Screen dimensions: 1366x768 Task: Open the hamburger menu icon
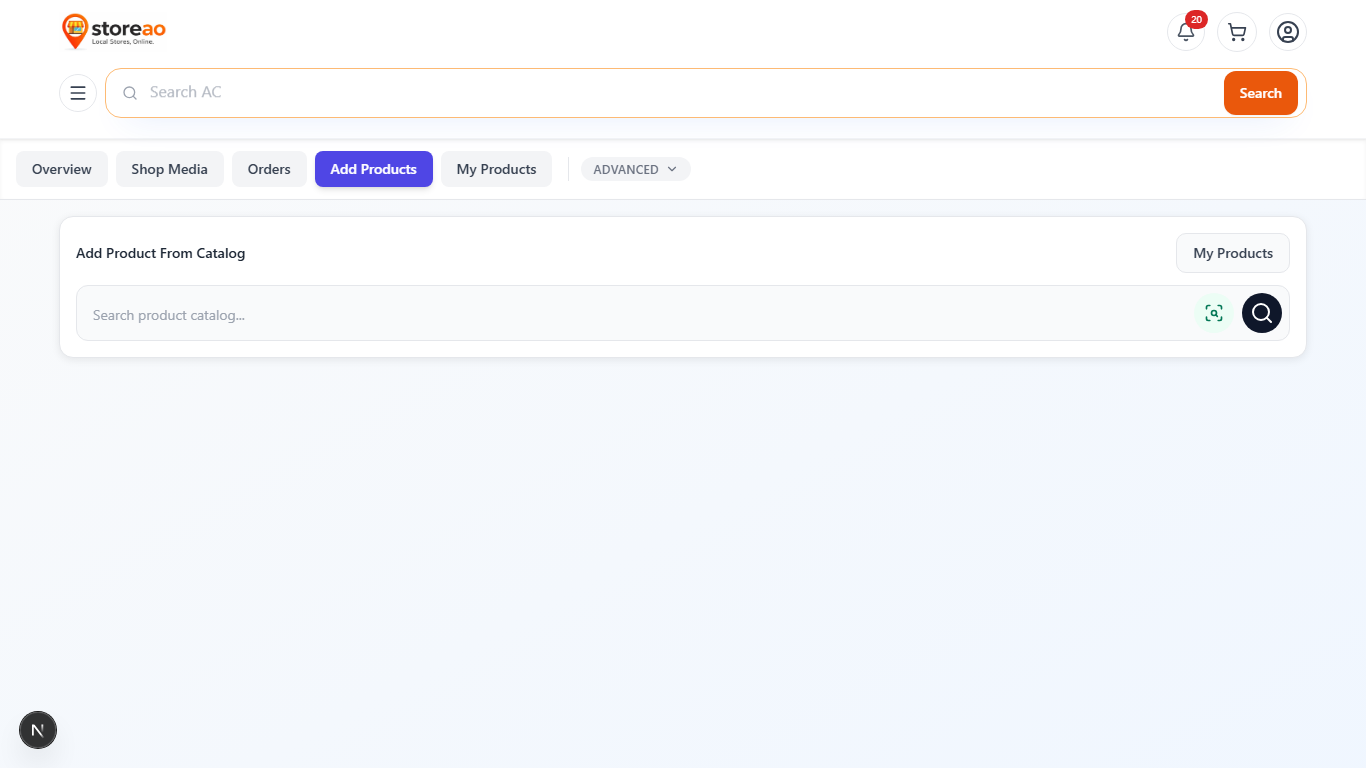(x=78, y=93)
